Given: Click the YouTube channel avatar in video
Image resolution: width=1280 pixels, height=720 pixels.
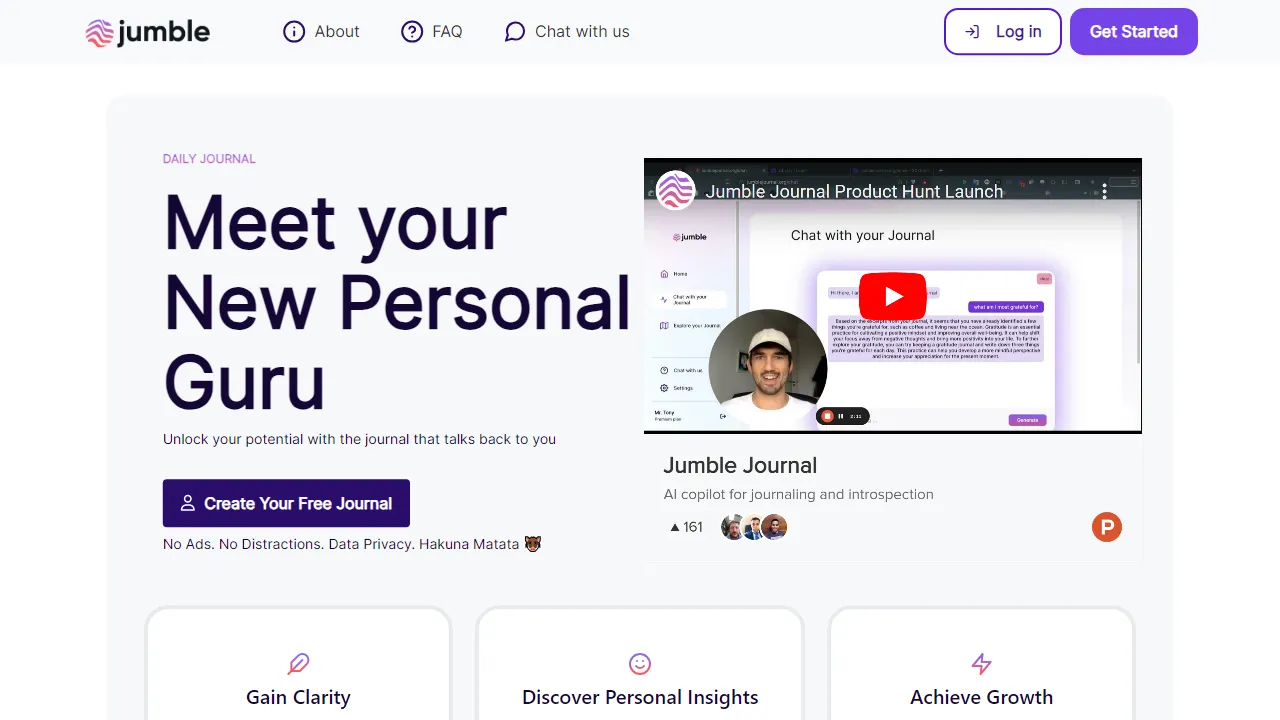Looking at the screenshot, I should click(676, 190).
